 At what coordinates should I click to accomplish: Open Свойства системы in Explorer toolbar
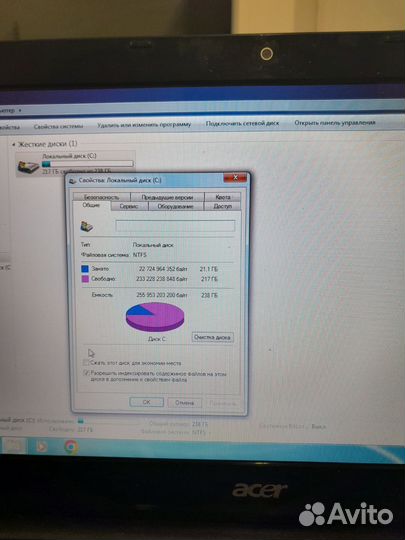(x=59, y=126)
